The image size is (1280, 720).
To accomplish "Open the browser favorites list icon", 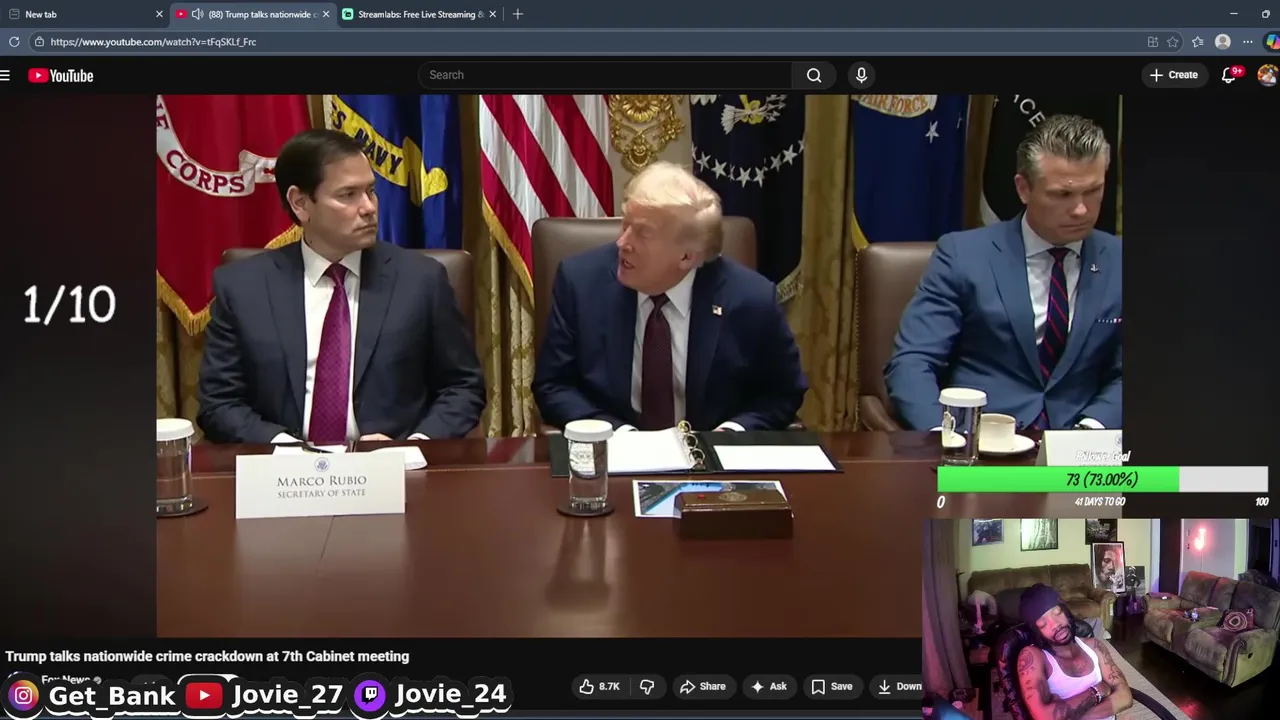I will tap(1197, 42).
